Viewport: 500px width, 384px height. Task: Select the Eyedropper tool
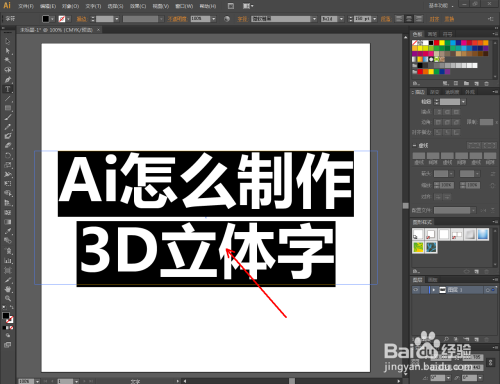pos(8,231)
